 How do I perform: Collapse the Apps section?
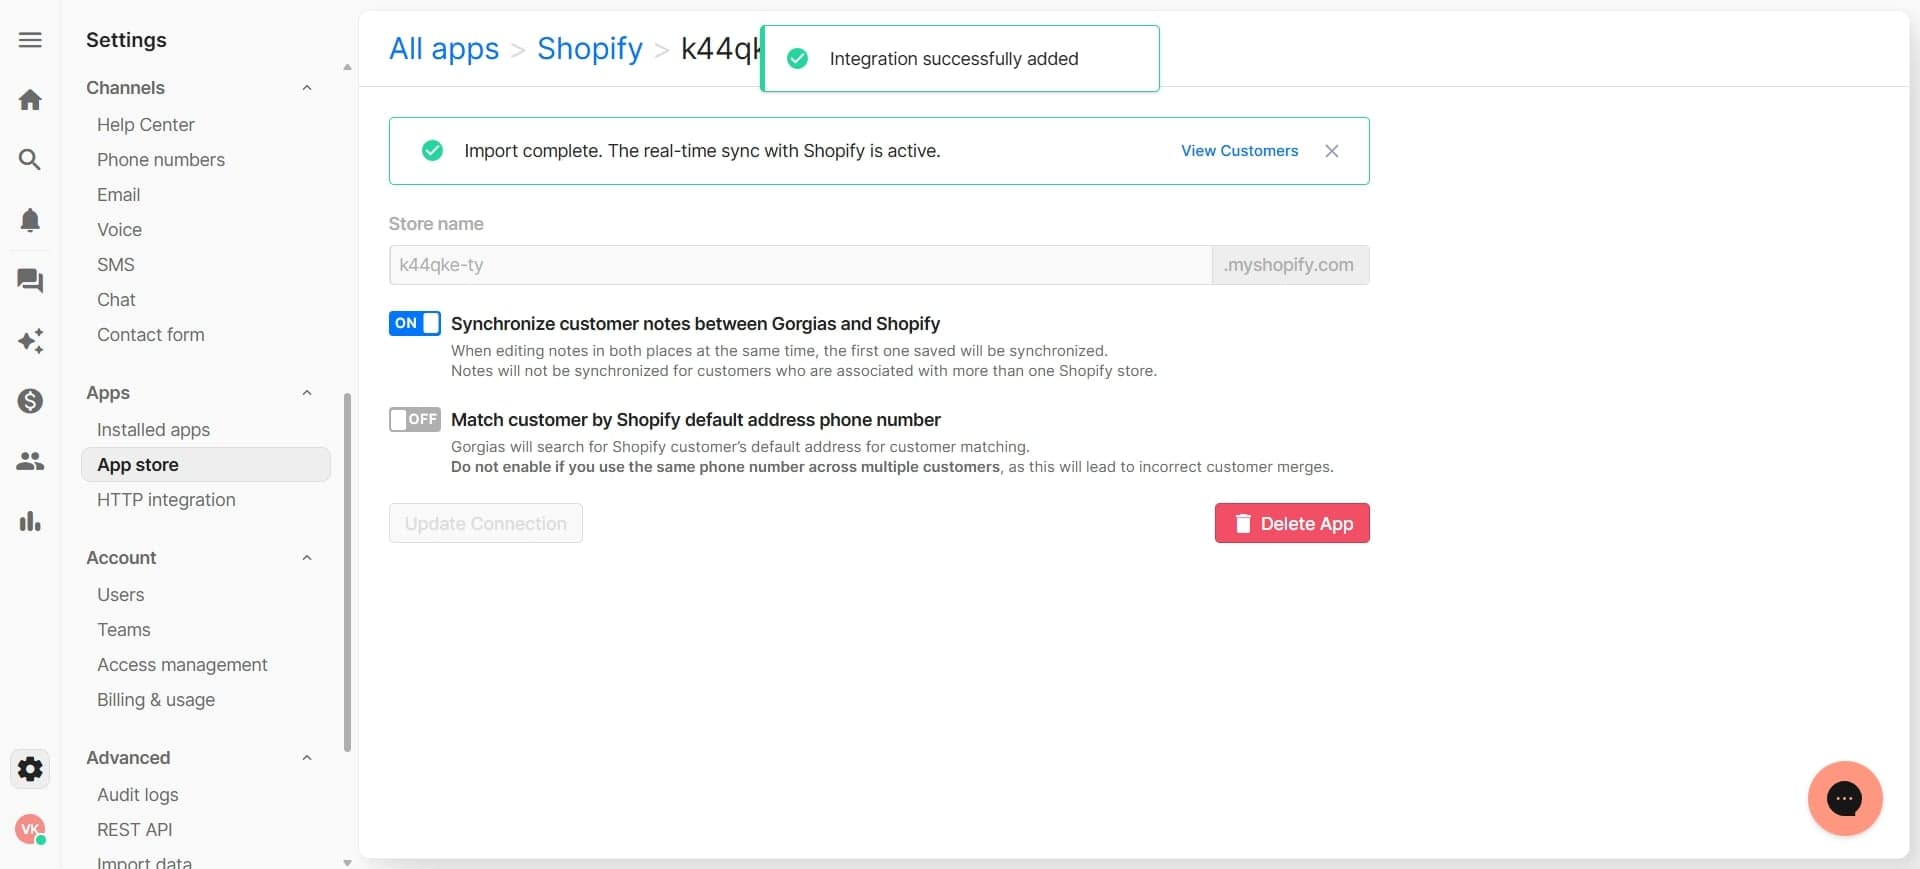[307, 393]
